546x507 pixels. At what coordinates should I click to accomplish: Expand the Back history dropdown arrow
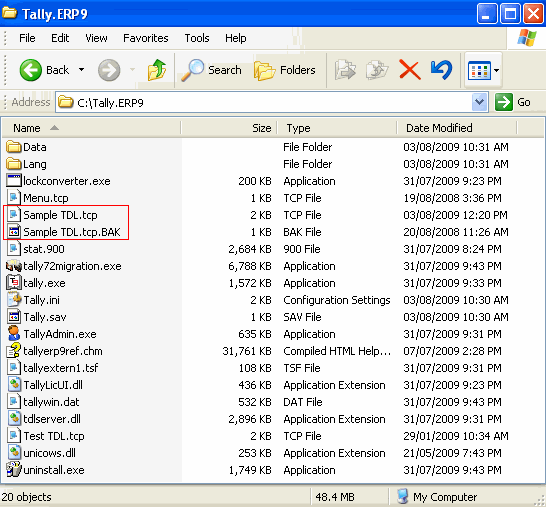click(x=81, y=70)
